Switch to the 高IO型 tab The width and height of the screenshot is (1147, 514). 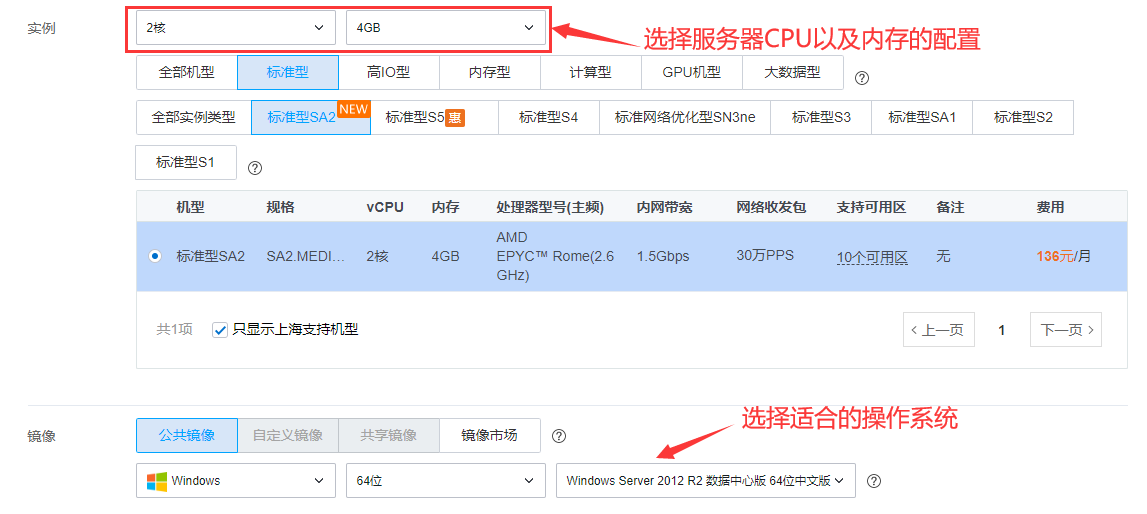388,72
